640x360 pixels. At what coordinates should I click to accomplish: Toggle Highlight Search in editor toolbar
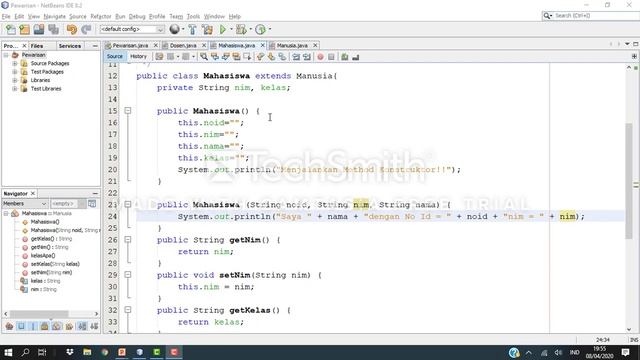(236, 57)
